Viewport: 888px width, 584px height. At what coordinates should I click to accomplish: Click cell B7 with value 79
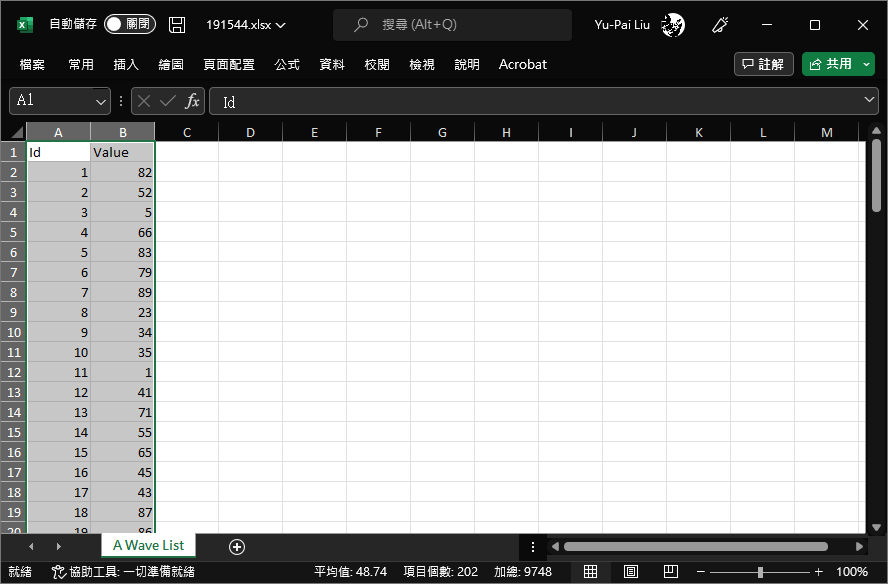122,272
